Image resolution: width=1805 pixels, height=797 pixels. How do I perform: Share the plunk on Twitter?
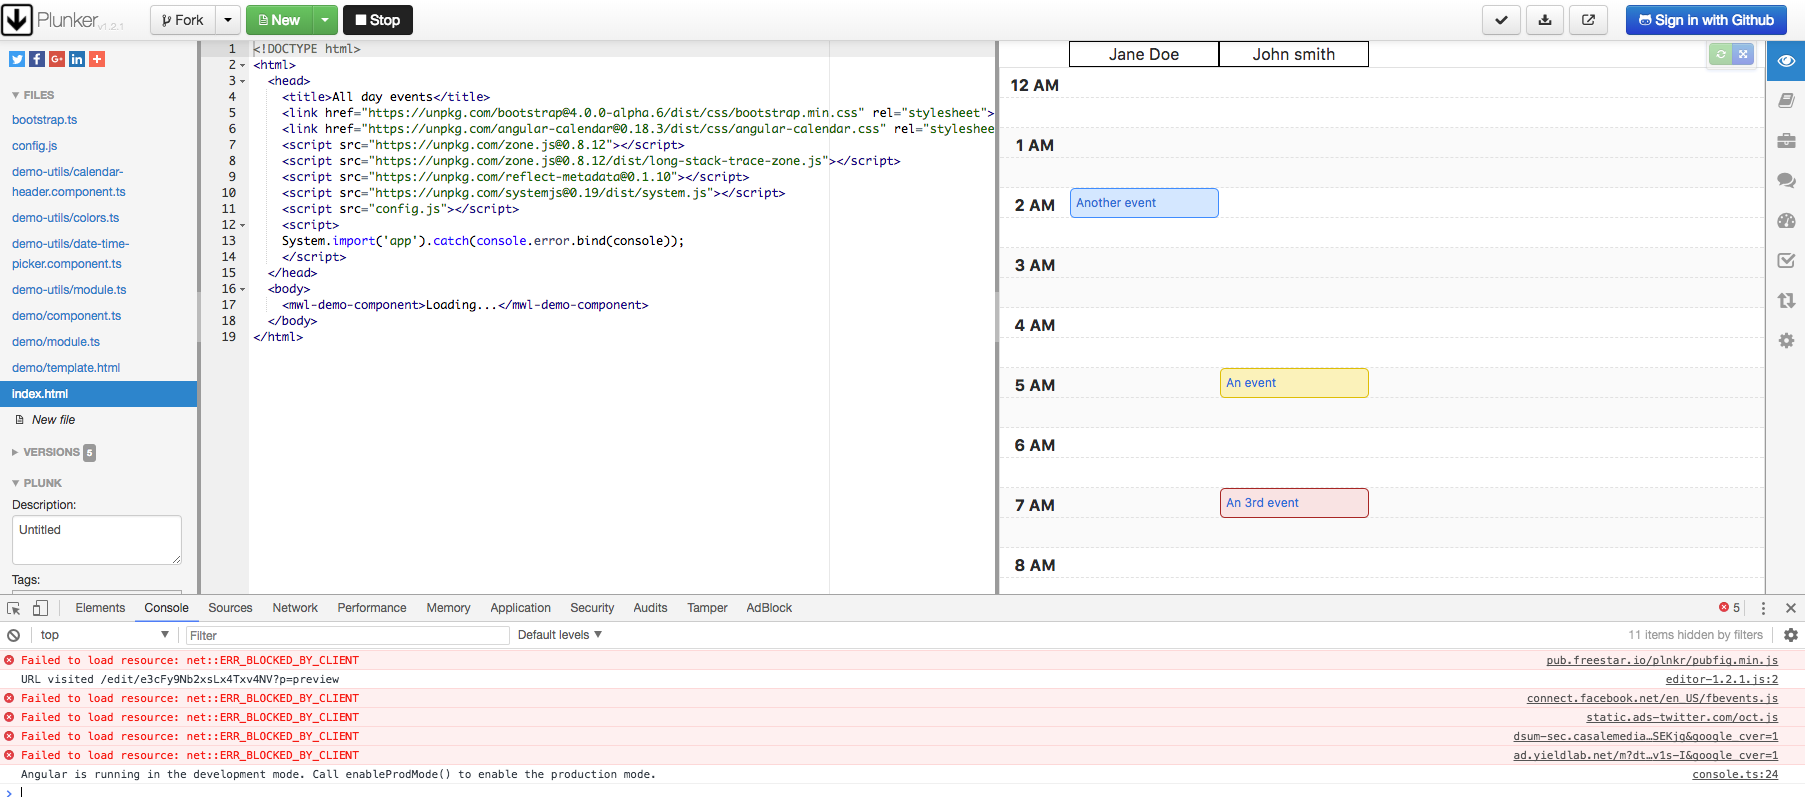(17, 59)
